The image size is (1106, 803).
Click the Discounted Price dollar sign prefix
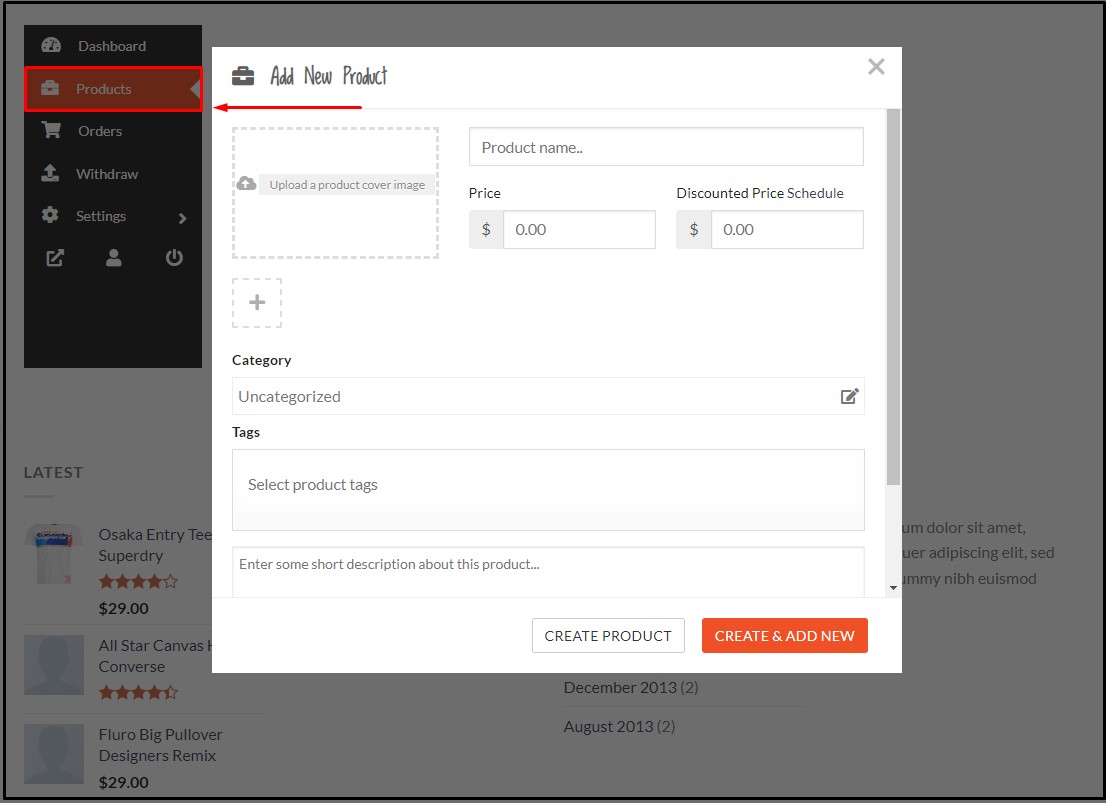coord(694,229)
